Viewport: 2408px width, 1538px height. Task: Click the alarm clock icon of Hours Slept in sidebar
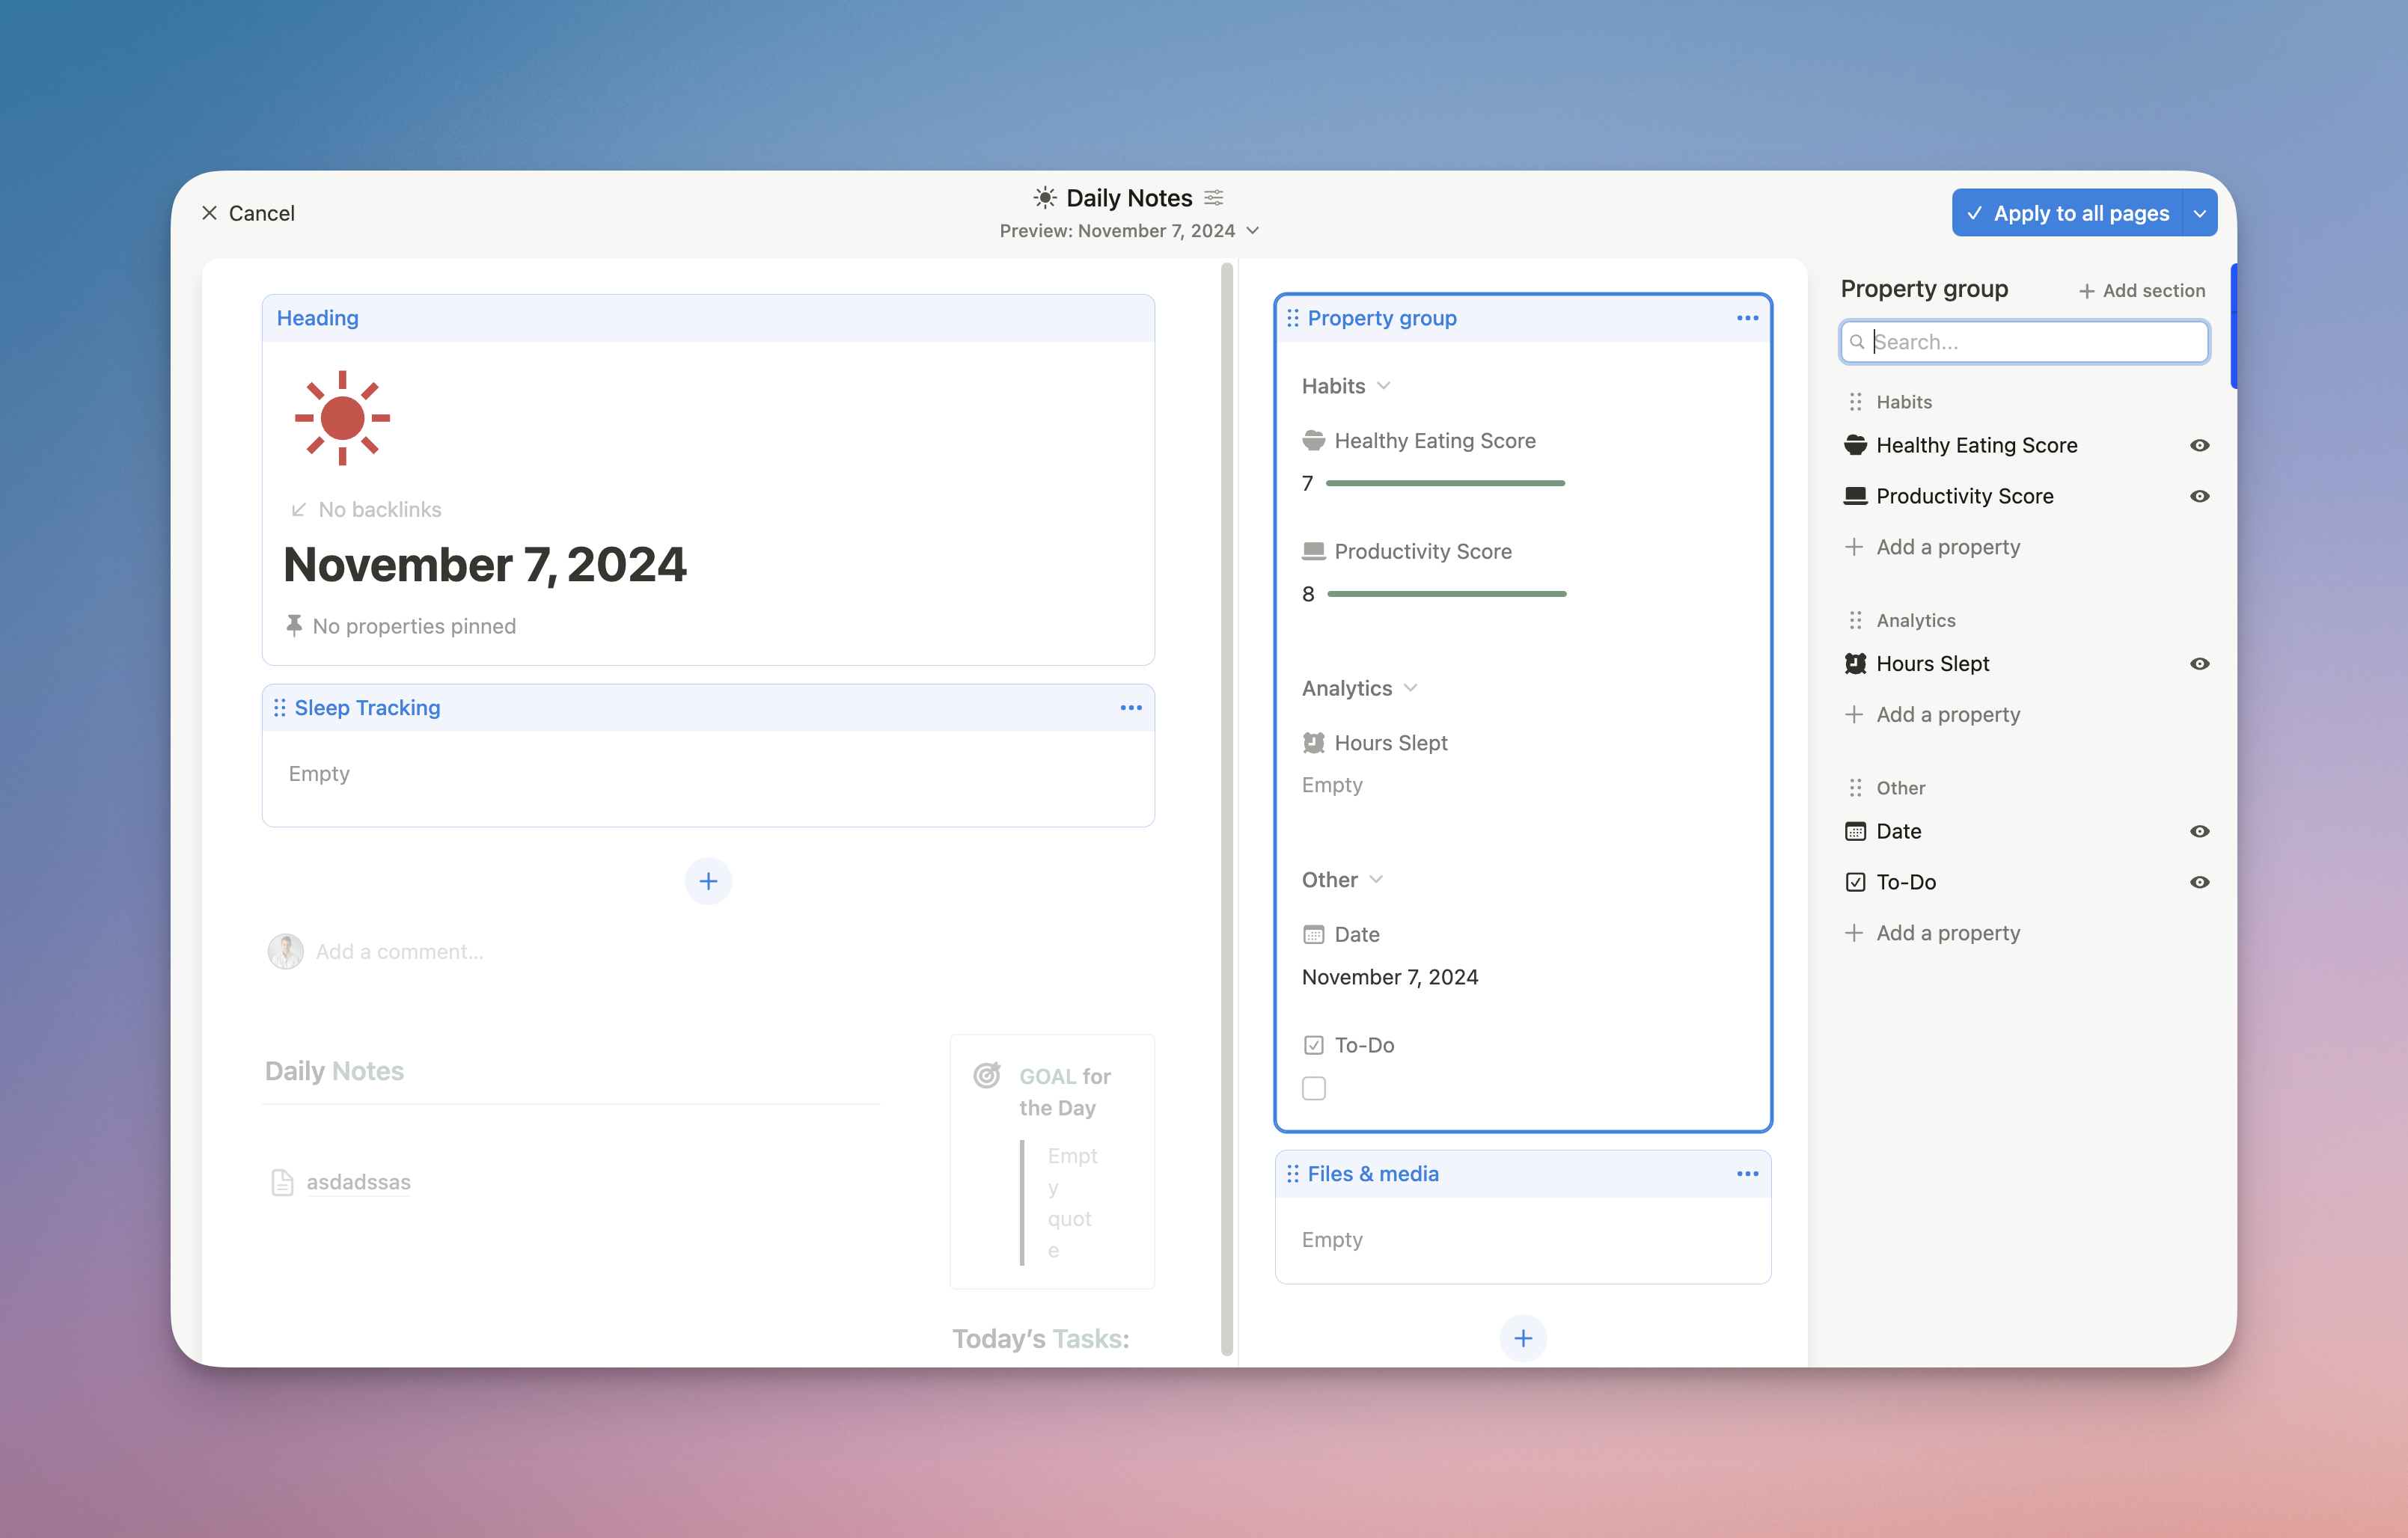click(x=1855, y=664)
